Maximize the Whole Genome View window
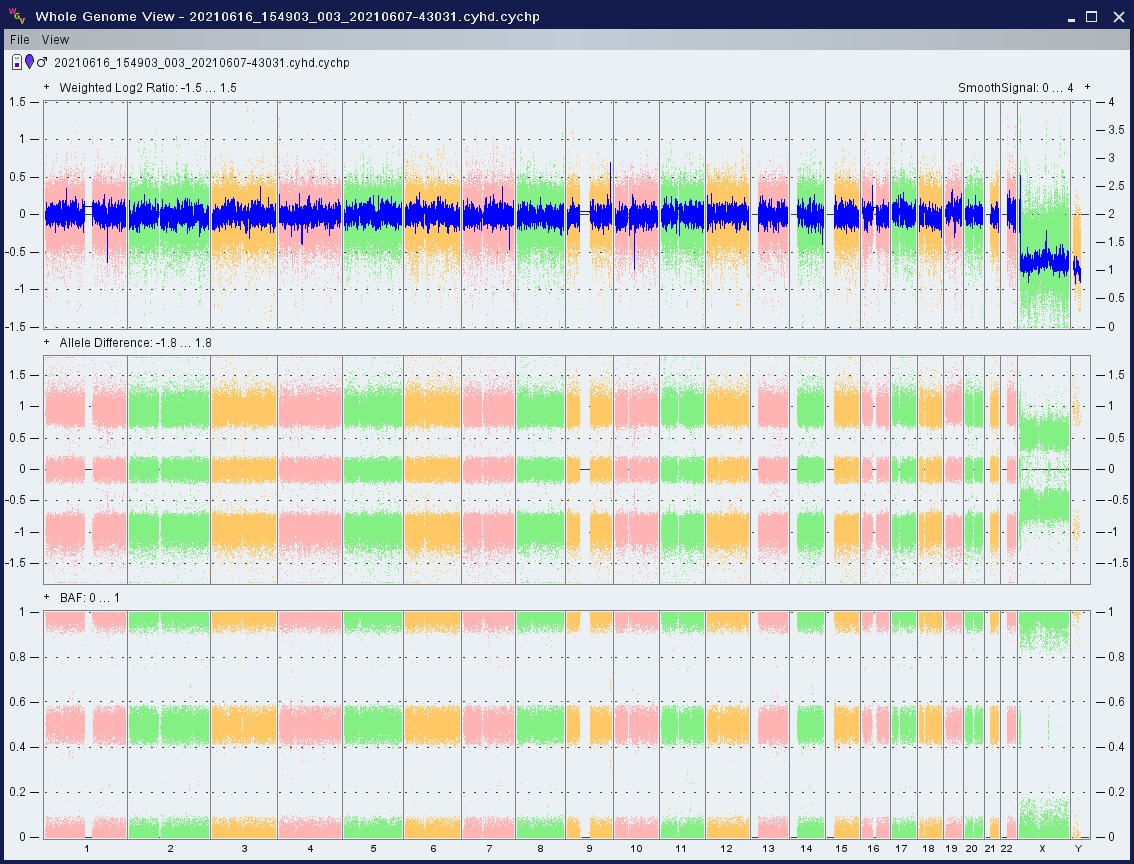The image size is (1134, 864). click(1092, 16)
